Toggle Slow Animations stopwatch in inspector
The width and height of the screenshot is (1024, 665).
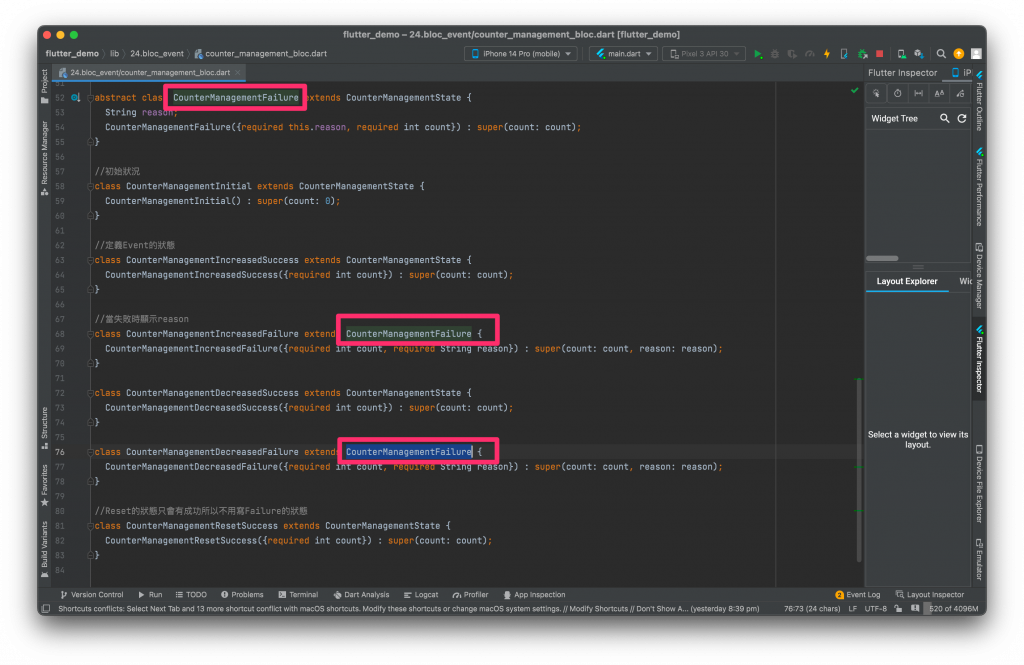pyautogui.click(x=897, y=93)
